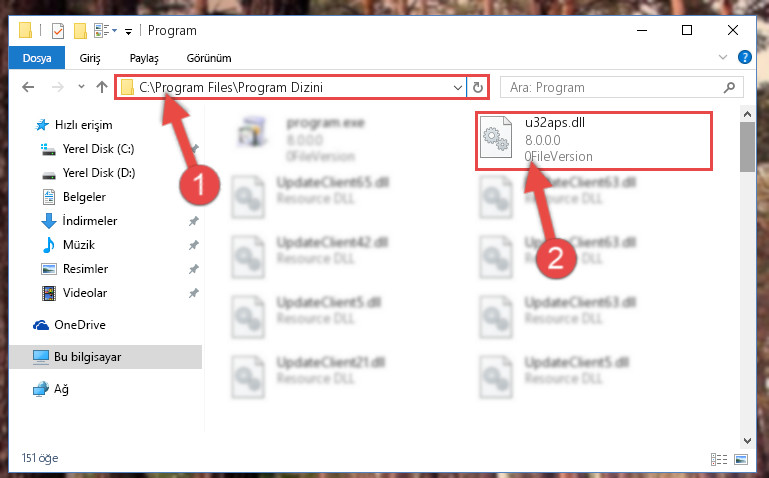This screenshot has height=478, width=769.
Task: Open Customize Quick Access Toolbar dropdown
Action: (x=128, y=31)
